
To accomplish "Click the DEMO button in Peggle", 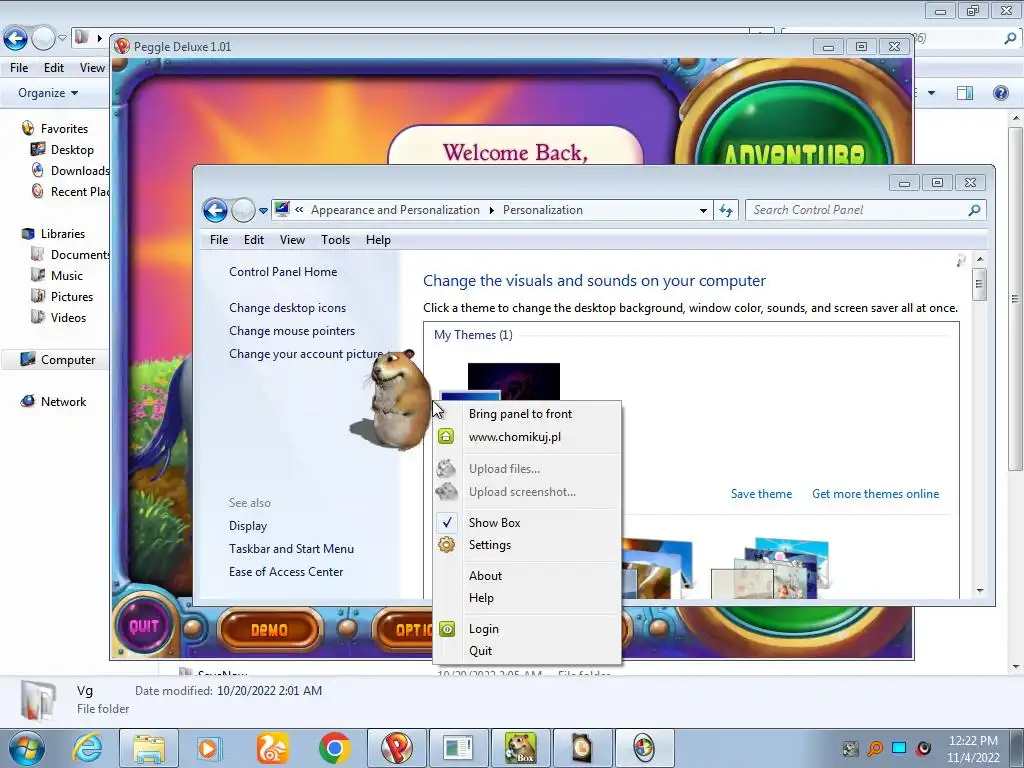I will 270,630.
